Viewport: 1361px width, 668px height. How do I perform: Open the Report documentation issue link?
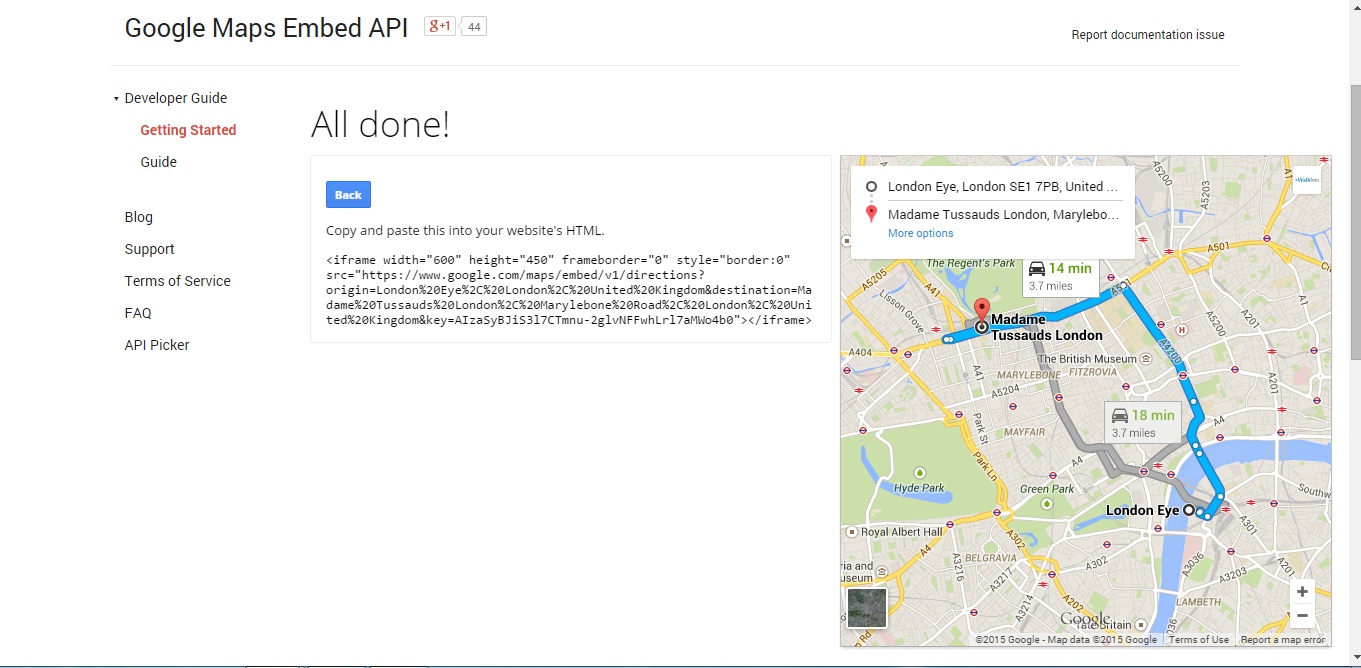(1148, 35)
